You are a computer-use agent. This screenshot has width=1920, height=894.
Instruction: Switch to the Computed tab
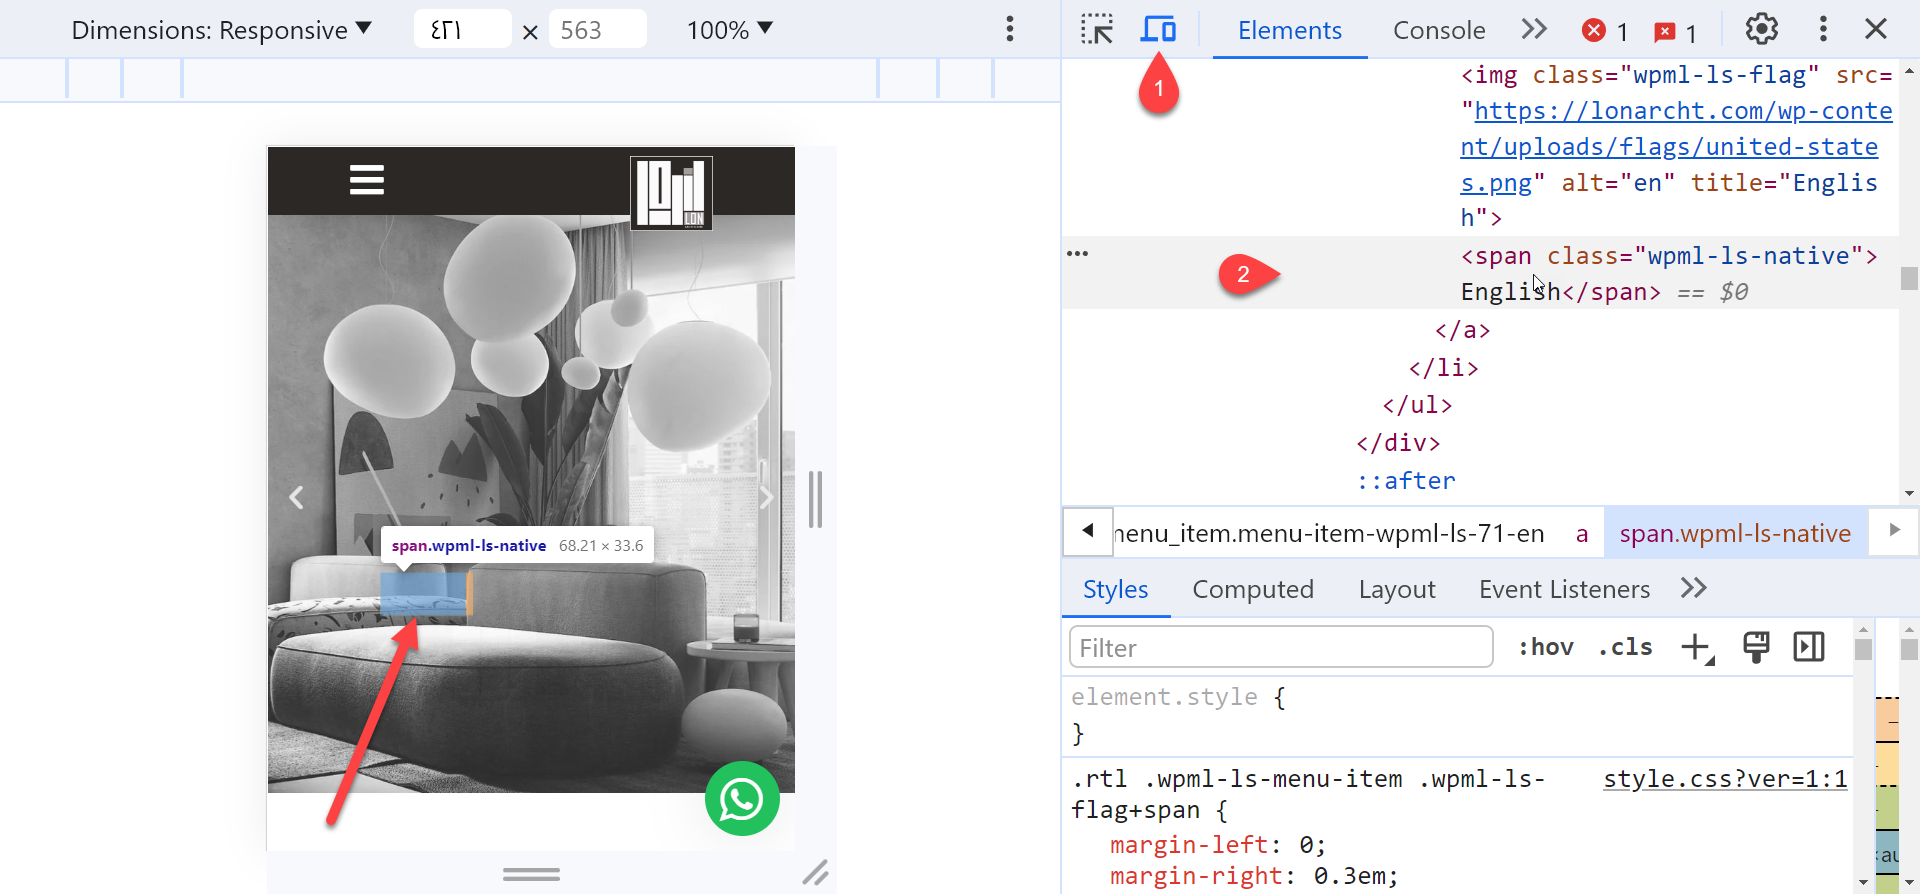[1252, 589]
